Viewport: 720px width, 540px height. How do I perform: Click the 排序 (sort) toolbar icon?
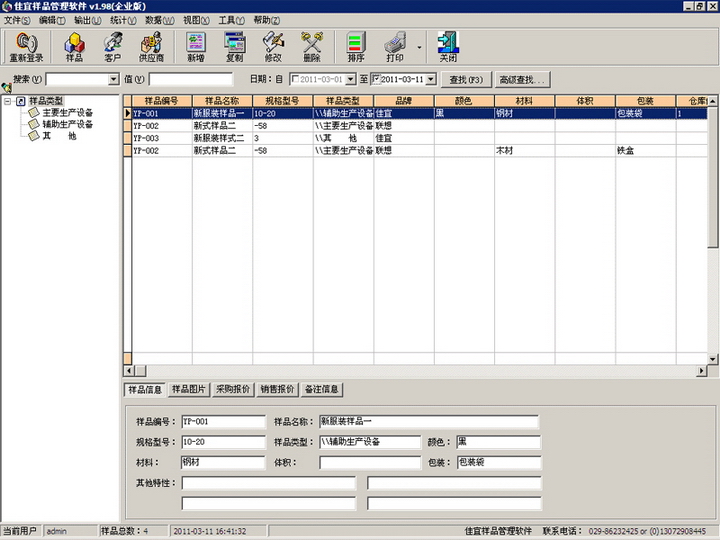coord(356,46)
